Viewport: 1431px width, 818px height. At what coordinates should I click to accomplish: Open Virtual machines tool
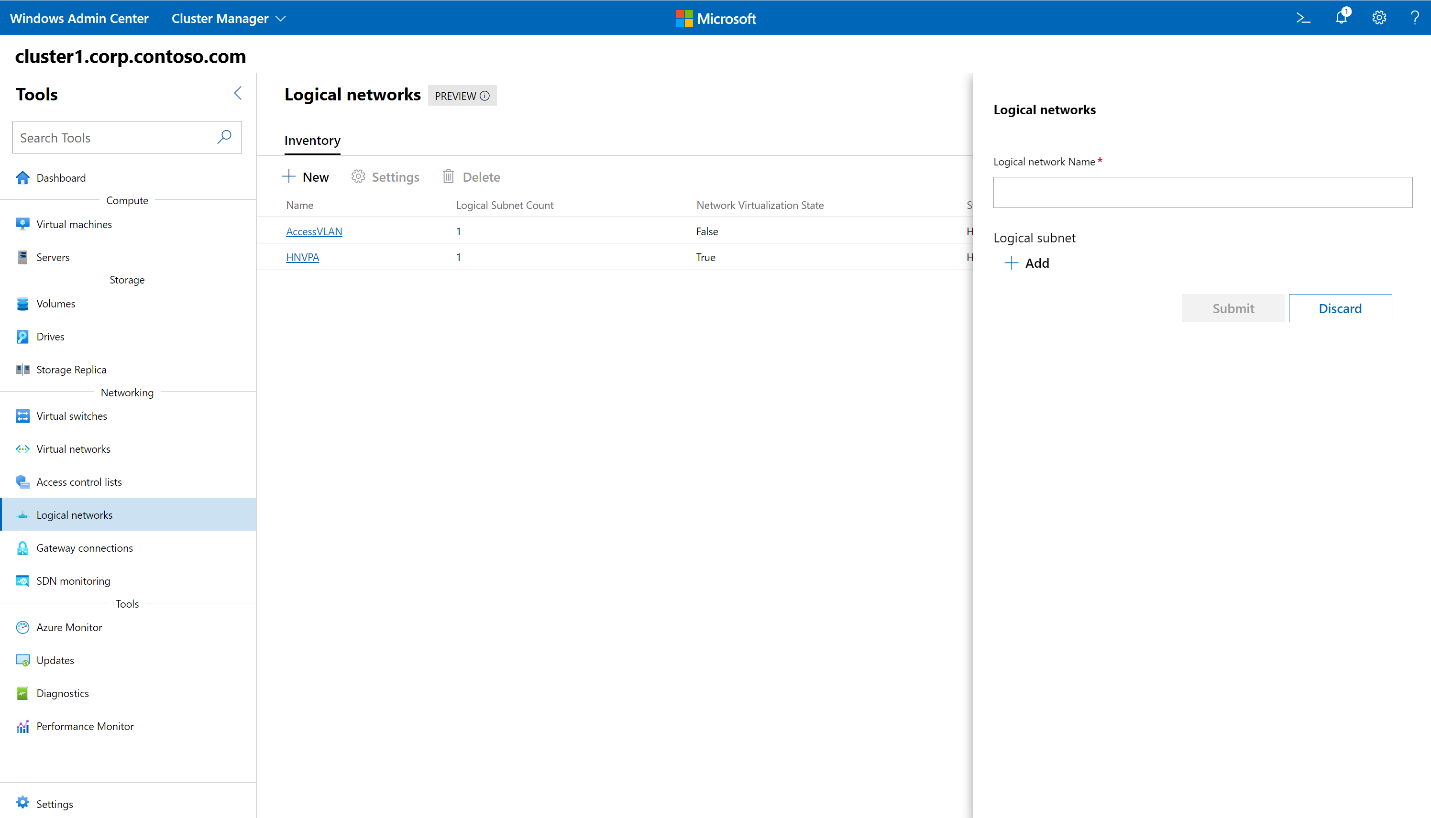[x=128, y=224]
